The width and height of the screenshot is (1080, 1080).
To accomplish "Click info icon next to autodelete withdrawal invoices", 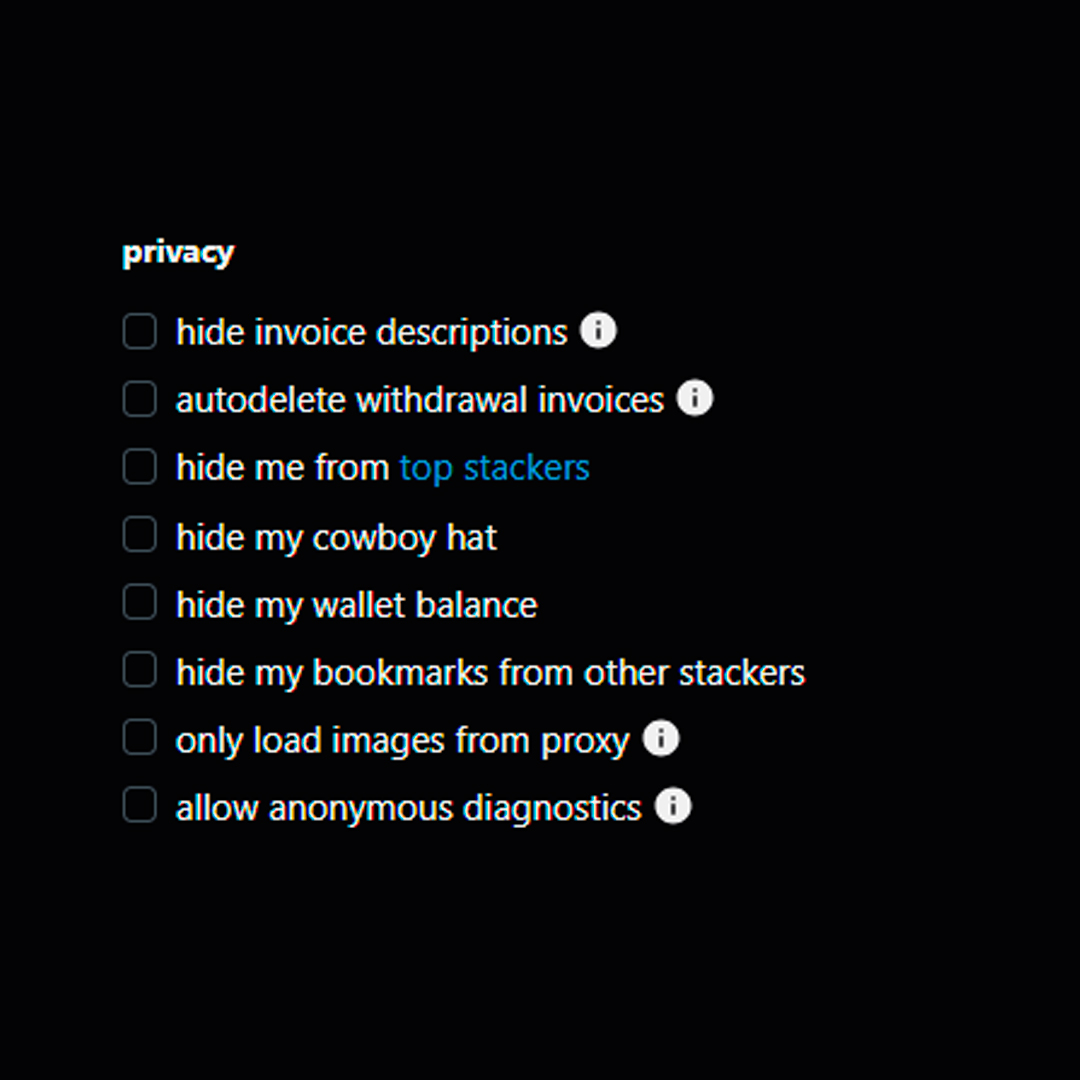I will click(695, 398).
